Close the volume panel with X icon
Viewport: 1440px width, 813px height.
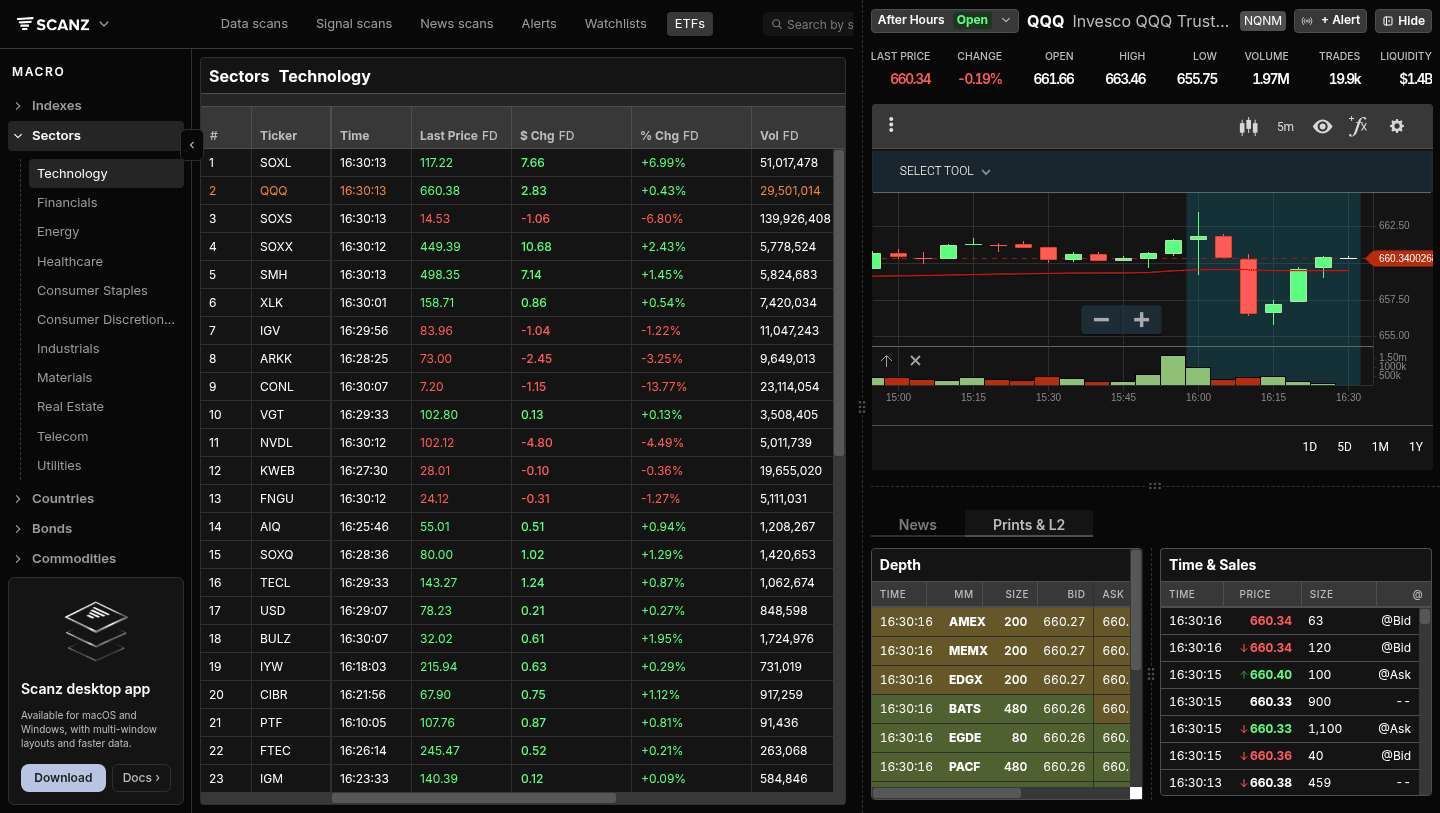tap(915, 361)
